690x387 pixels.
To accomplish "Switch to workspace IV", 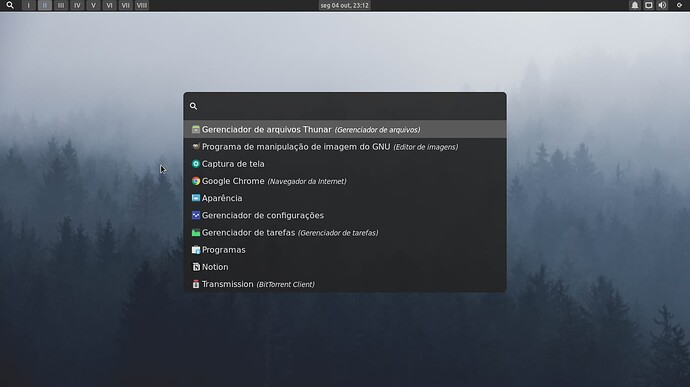I will [77, 5].
